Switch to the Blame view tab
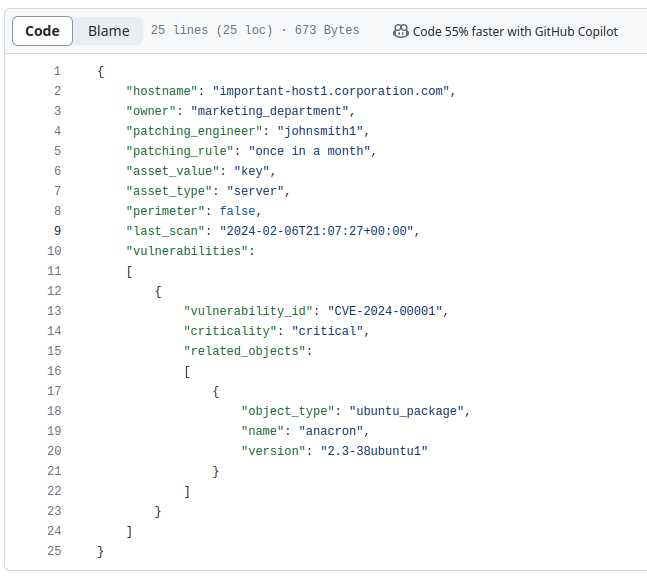 click(x=109, y=31)
